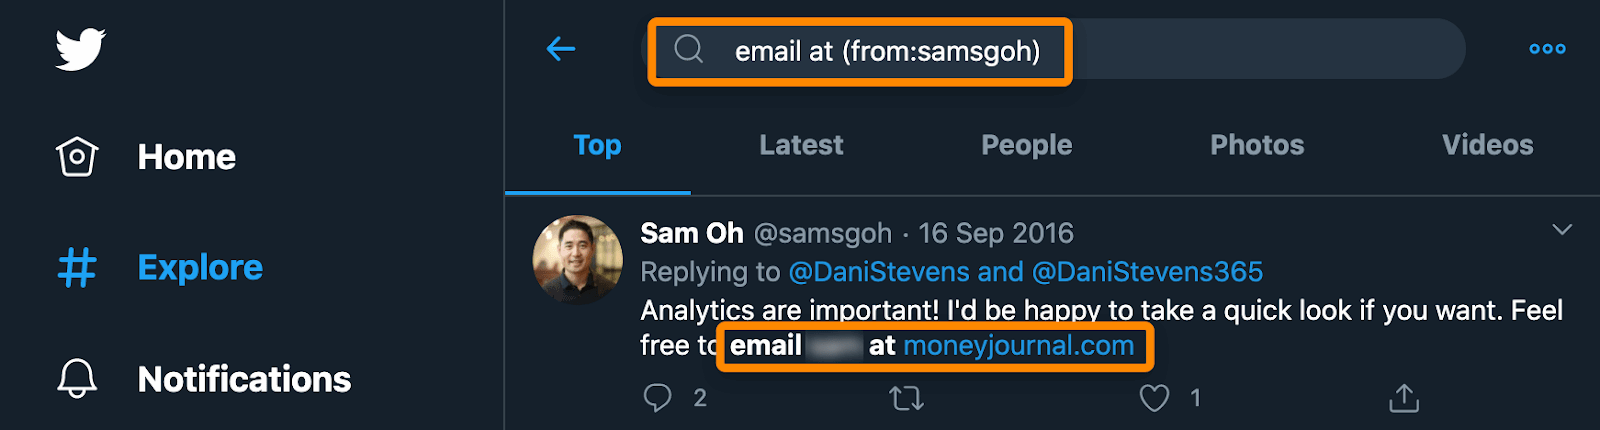The width and height of the screenshot is (1600, 430).
Task: Click the search magnifier icon
Action: pos(689,49)
